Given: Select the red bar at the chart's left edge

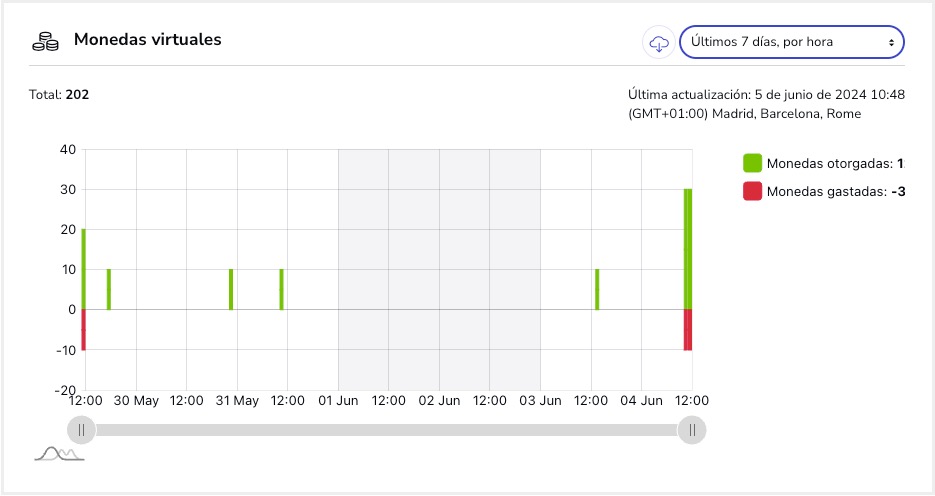Looking at the screenshot, I should coord(84,330).
